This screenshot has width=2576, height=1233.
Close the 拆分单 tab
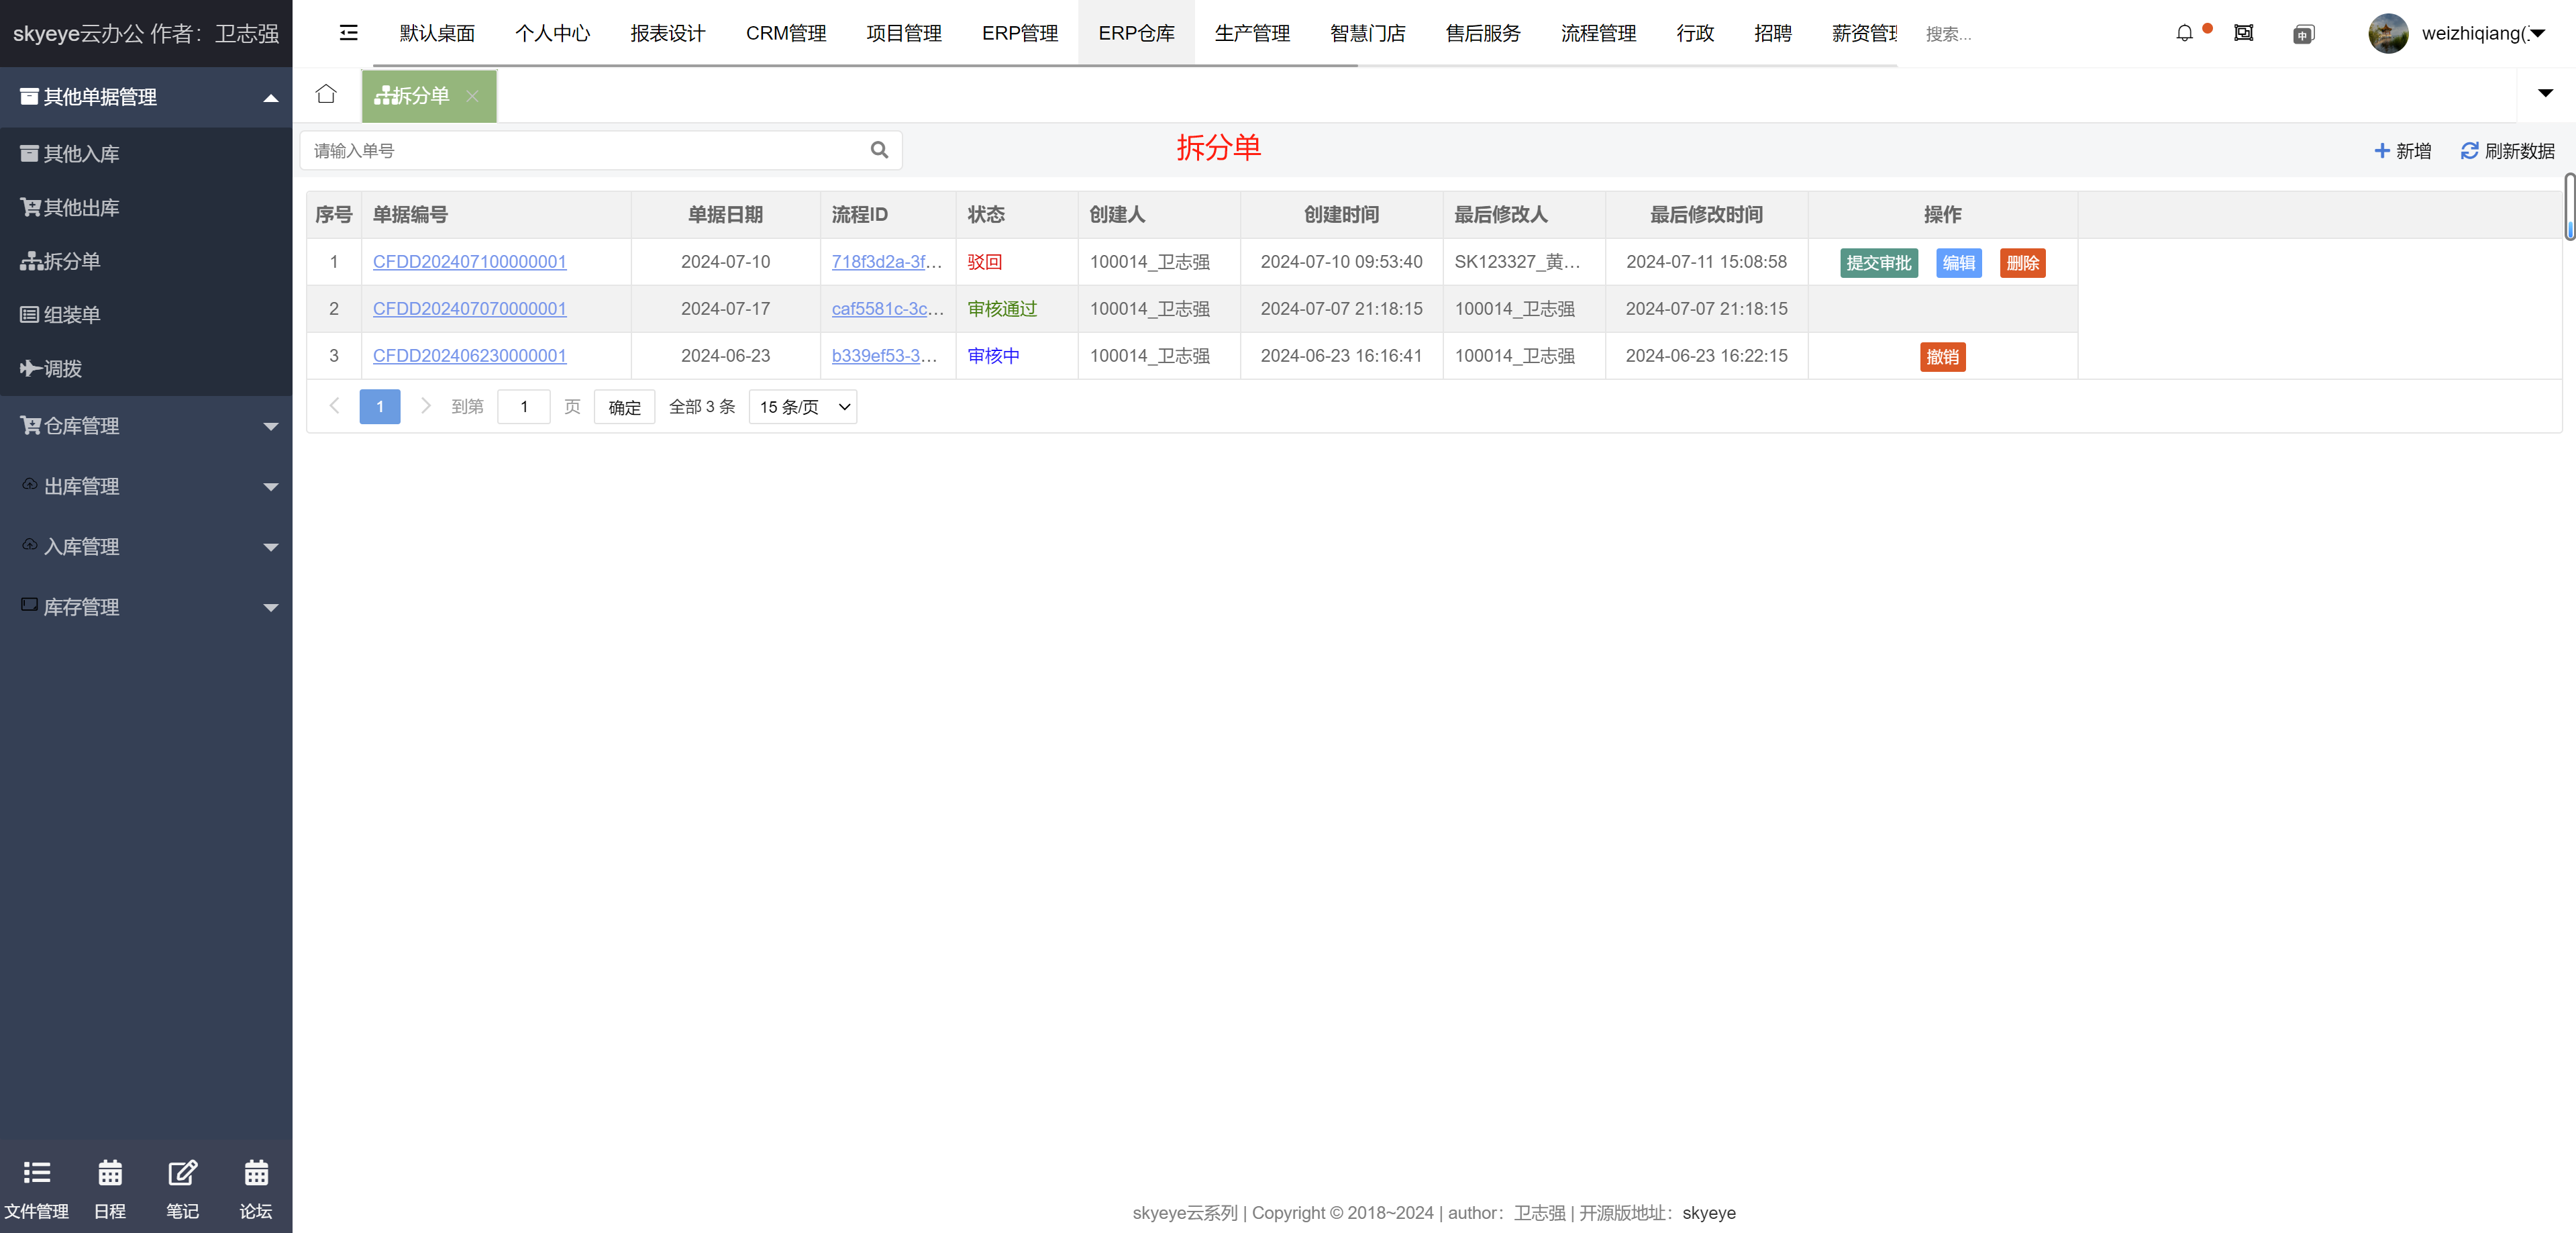(x=473, y=96)
